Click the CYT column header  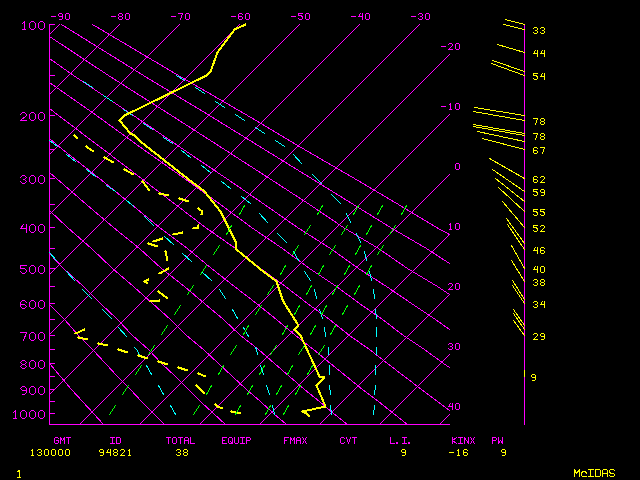tap(348, 440)
